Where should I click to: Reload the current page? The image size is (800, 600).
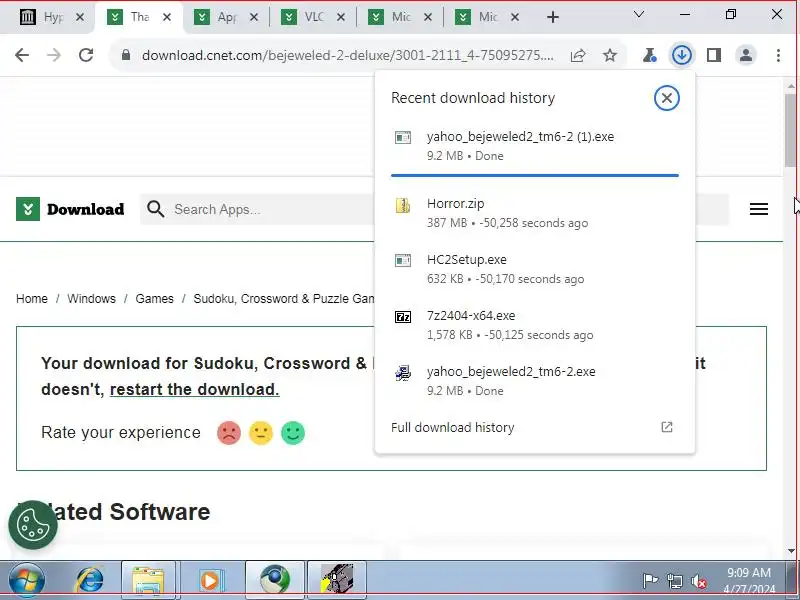tap(86, 55)
